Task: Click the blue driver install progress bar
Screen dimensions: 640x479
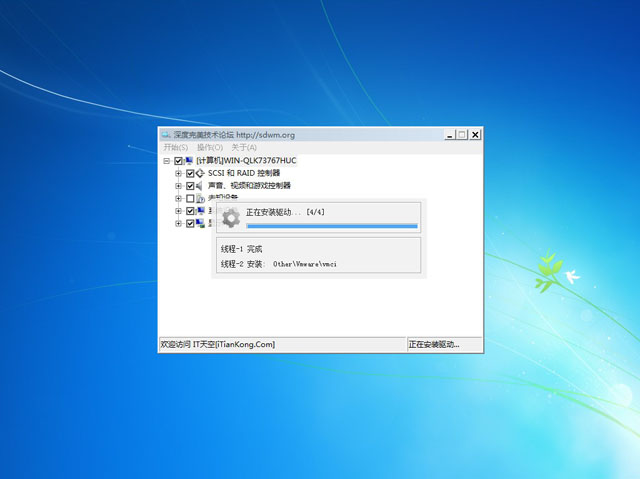Action: point(332,226)
